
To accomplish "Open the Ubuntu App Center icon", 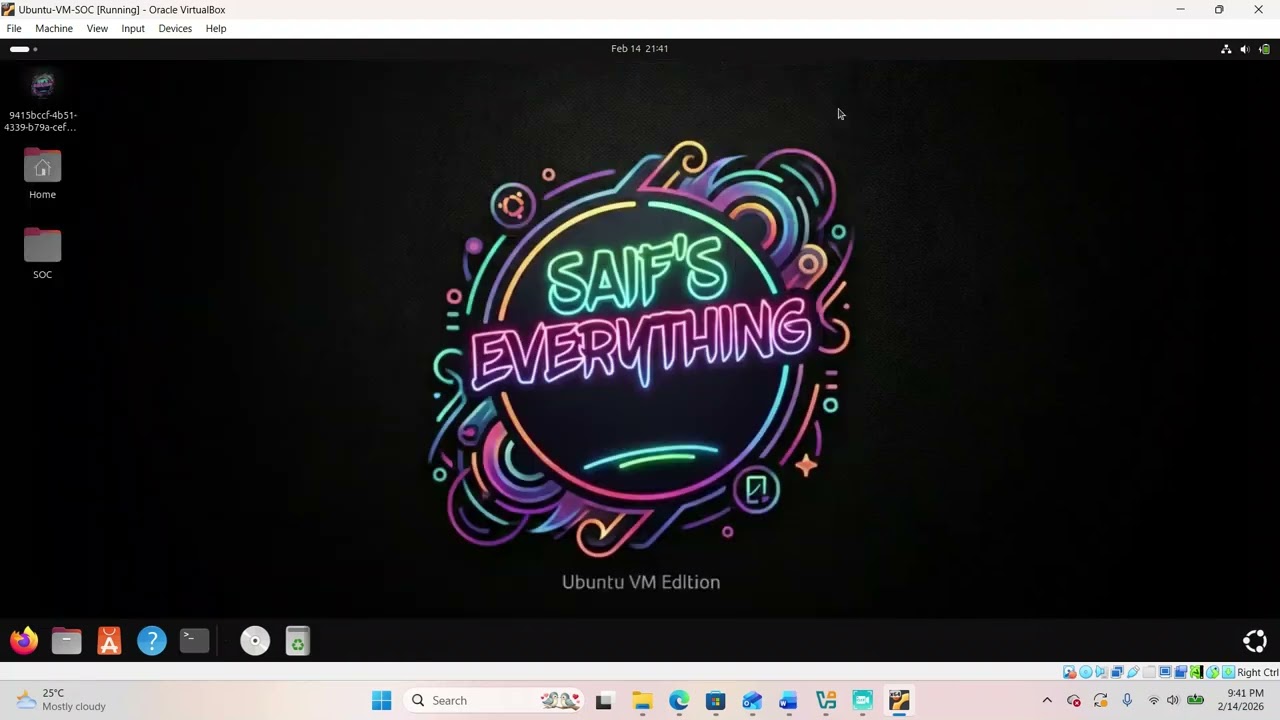I will click(109, 641).
